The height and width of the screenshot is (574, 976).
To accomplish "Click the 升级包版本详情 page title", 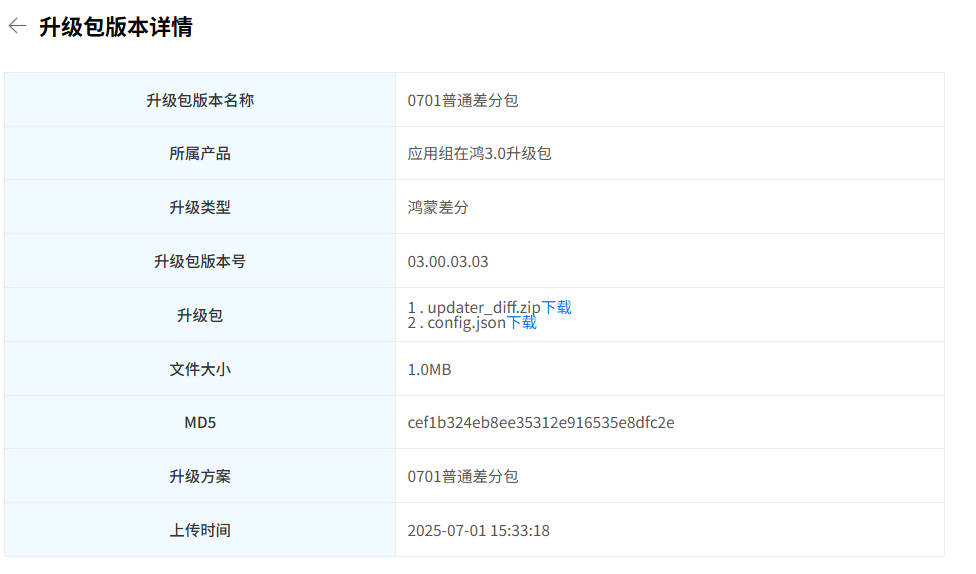I will tap(116, 27).
